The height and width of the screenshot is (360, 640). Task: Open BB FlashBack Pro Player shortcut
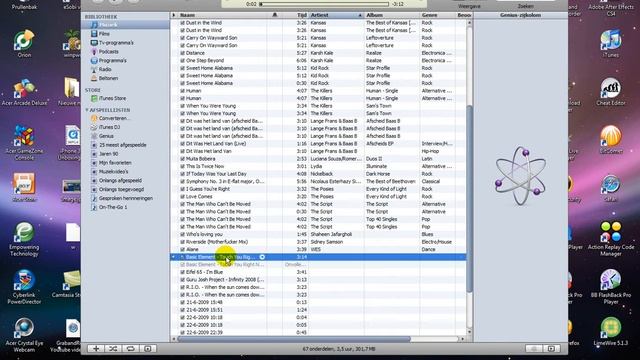pyautogui.click(x=611, y=287)
